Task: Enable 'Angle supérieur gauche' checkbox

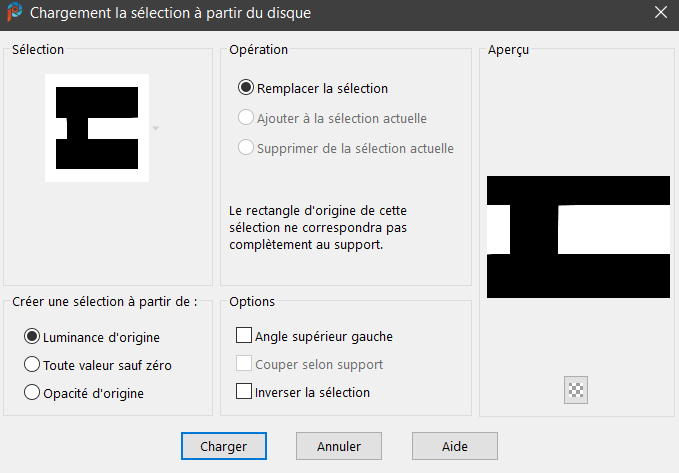Action: click(x=244, y=336)
